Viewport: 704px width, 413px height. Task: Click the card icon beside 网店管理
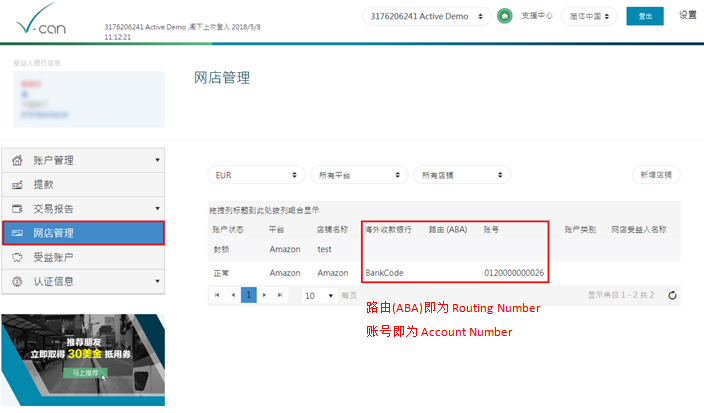click(x=17, y=233)
